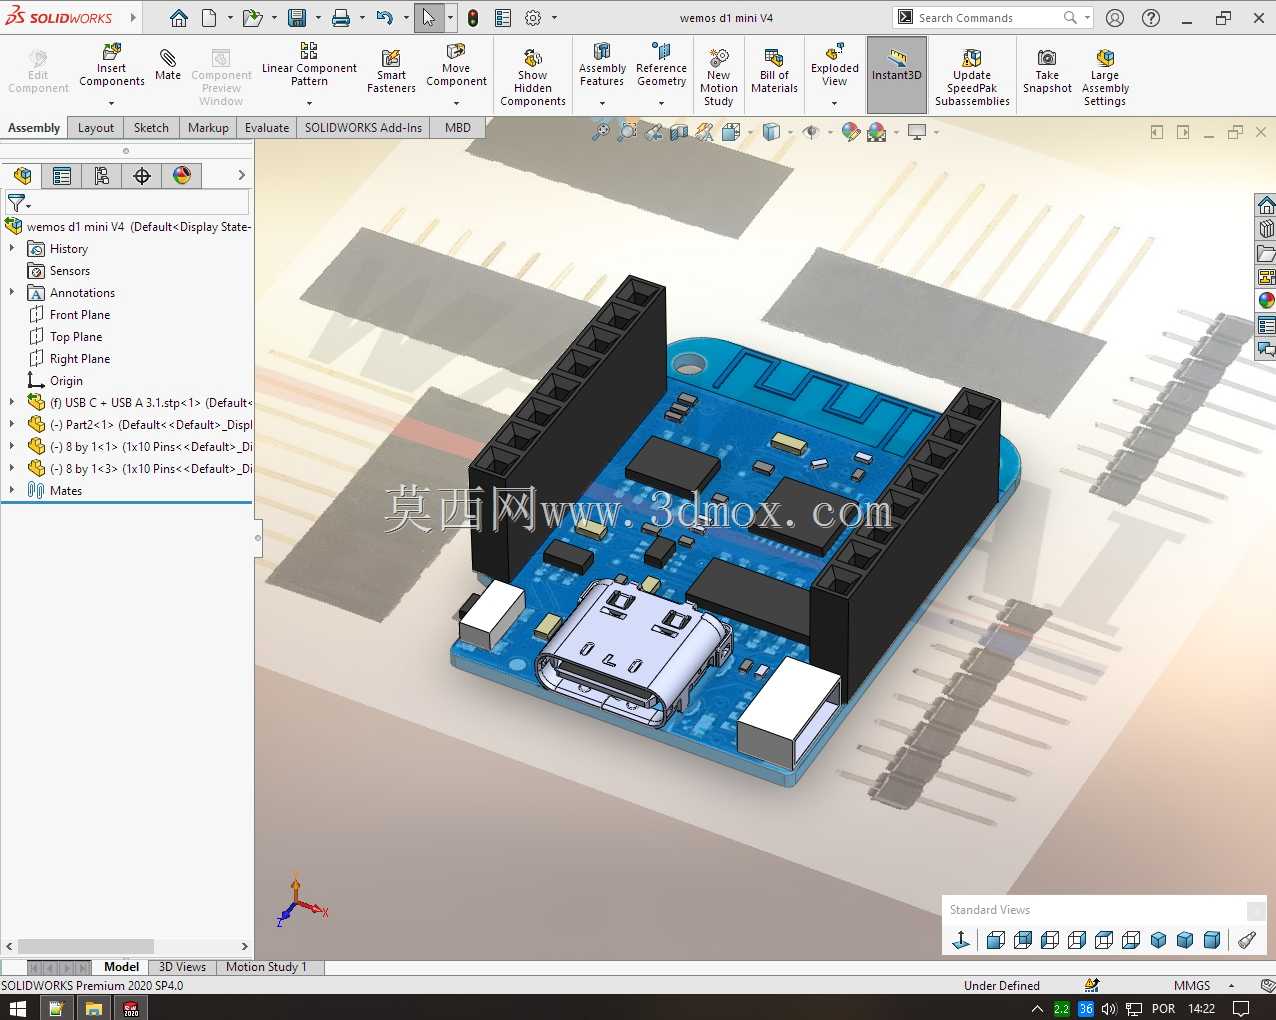The image size is (1276, 1020).
Task: Click the Section View icon
Action: 679,131
